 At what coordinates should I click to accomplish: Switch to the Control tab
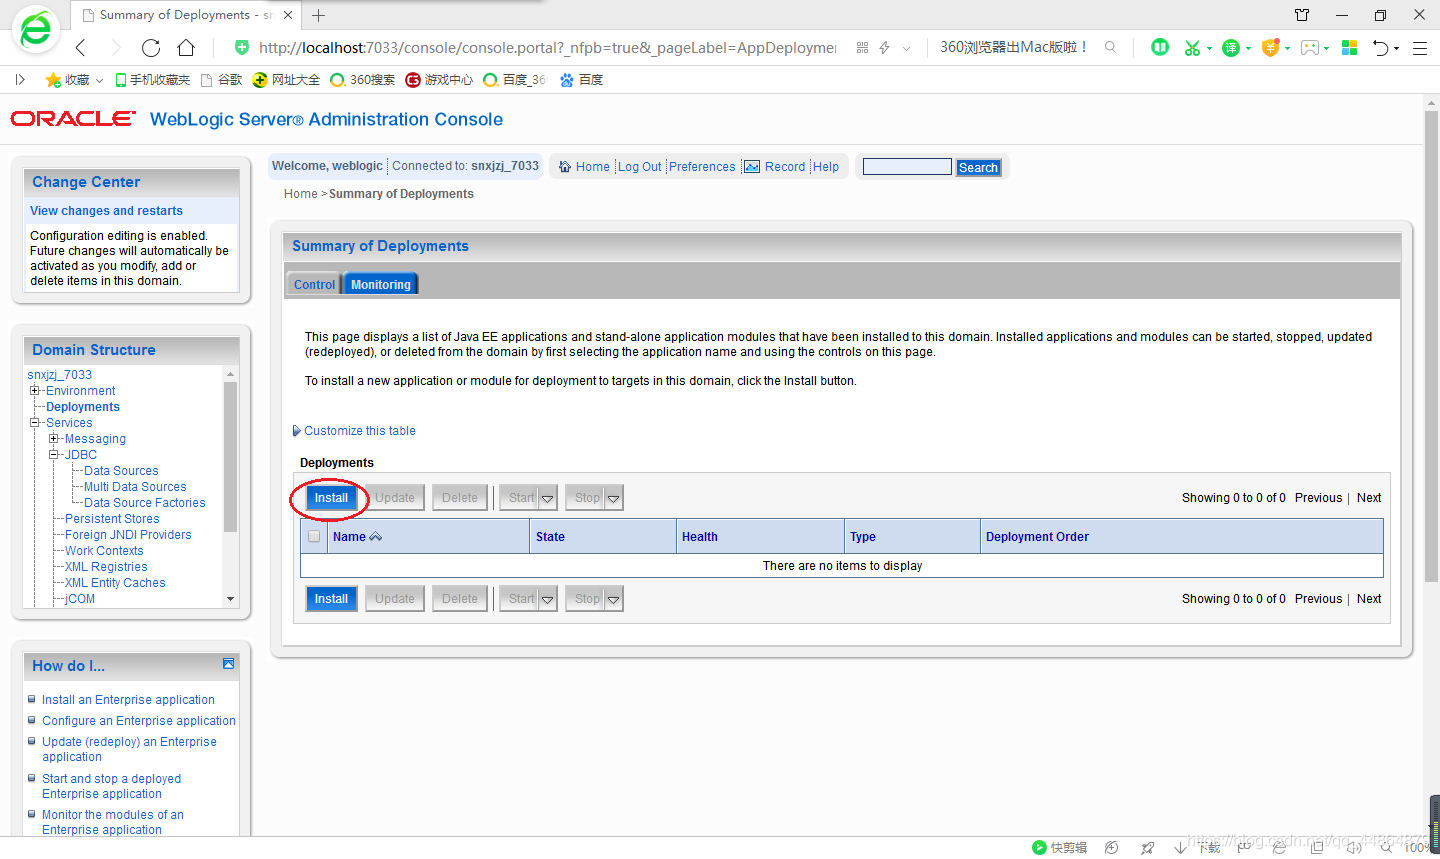[314, 285]
